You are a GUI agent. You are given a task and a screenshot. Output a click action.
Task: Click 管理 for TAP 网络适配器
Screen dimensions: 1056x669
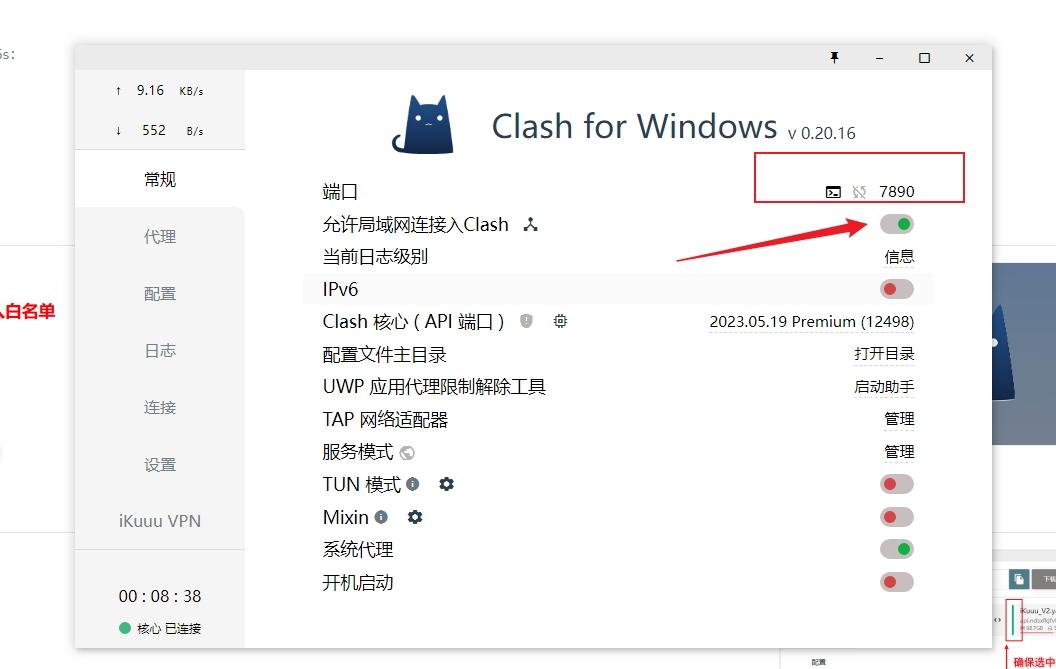[899, 419]
